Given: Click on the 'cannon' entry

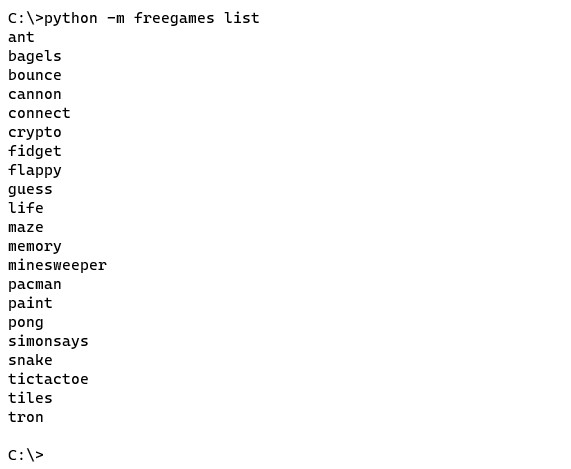Looking at the screenshot, I should (35, 94).
